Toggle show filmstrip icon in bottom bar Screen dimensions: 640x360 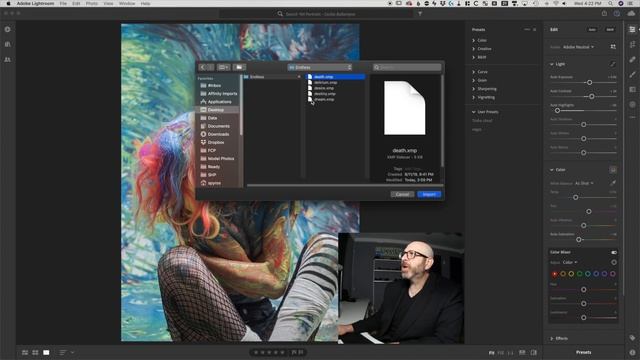[x=522, y=352]
